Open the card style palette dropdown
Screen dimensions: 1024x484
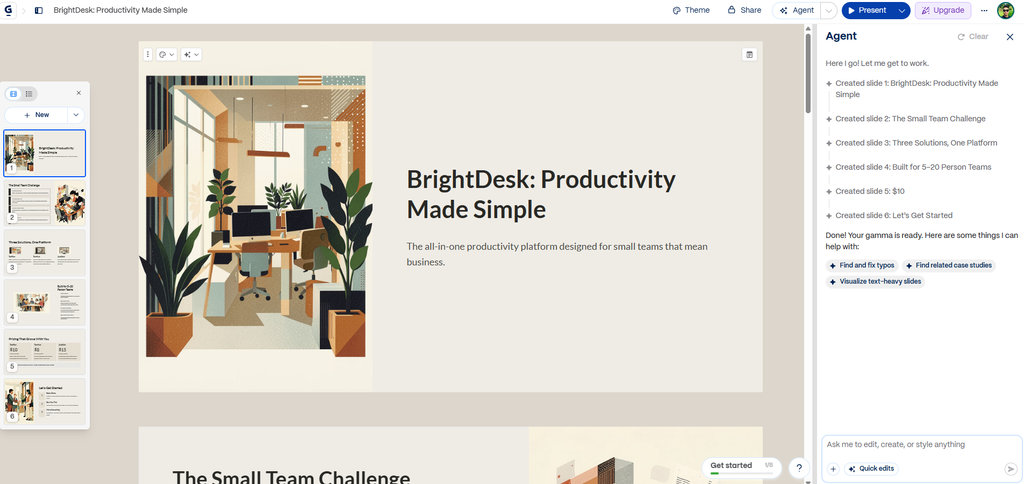pos(167,55)
